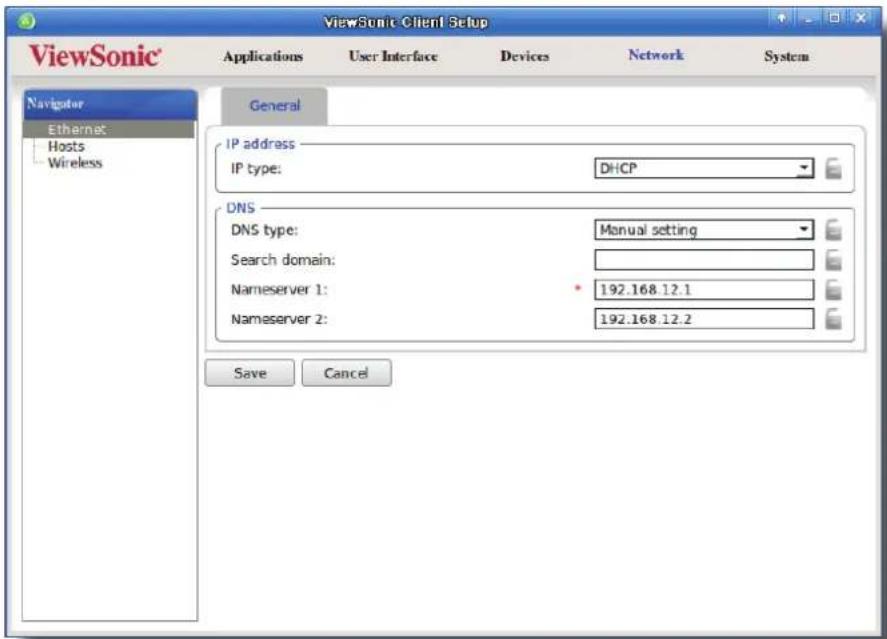Click the ViewSonic logo
Viewport: 887px width, 639px height.
click(x=94, y=55)
